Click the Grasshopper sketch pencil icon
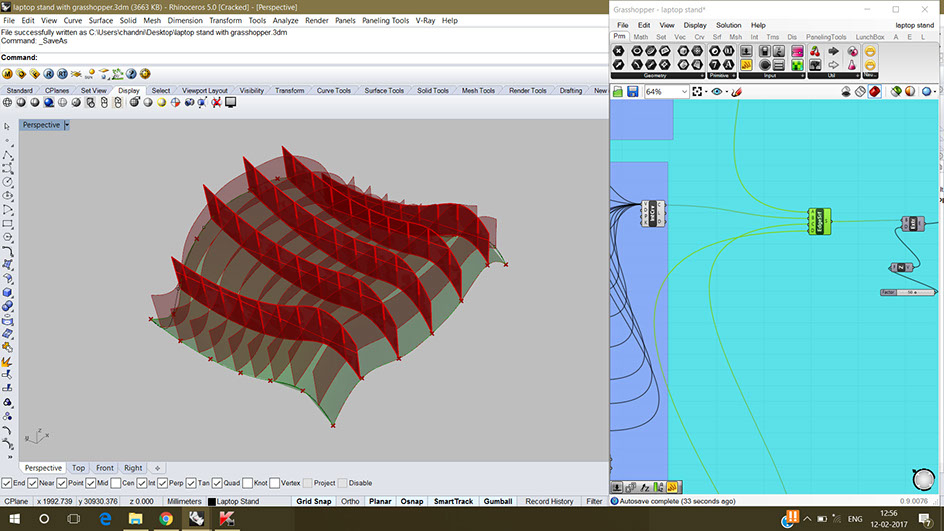The width and height of the screenshot is (944, 531). click(736, 92)
